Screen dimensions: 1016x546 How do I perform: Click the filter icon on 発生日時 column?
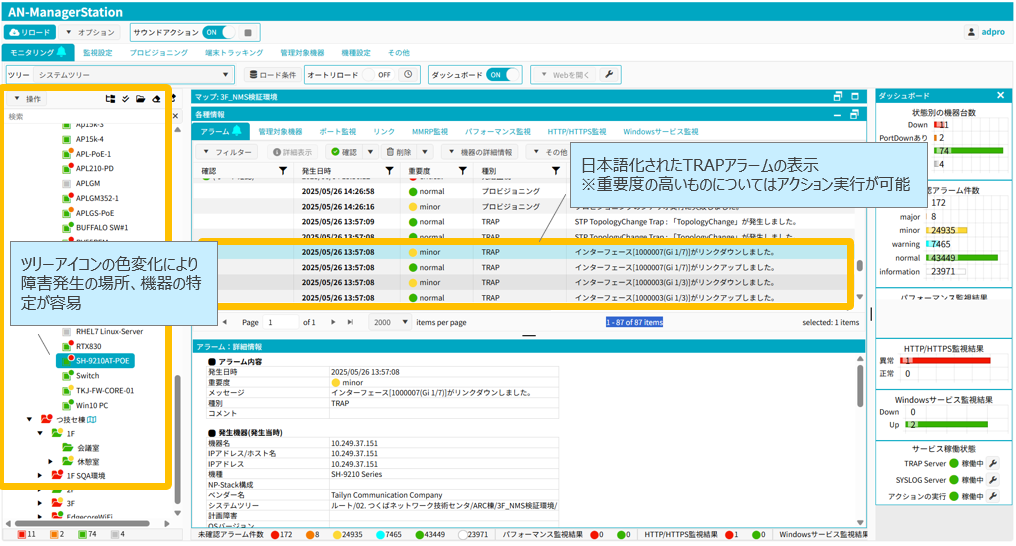(390, 171)
